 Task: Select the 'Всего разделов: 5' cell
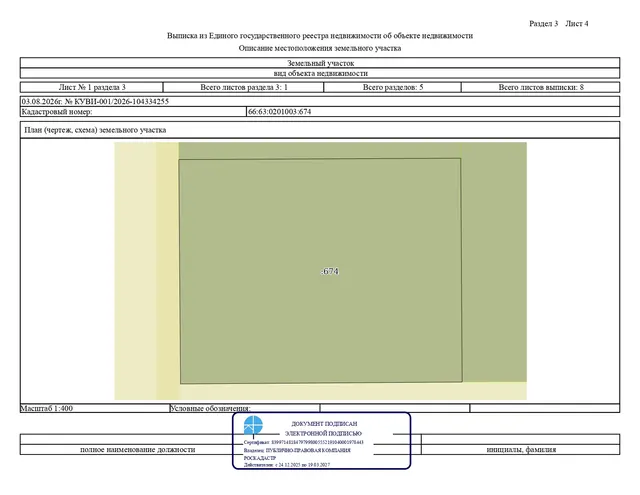[x=393, y=87]
